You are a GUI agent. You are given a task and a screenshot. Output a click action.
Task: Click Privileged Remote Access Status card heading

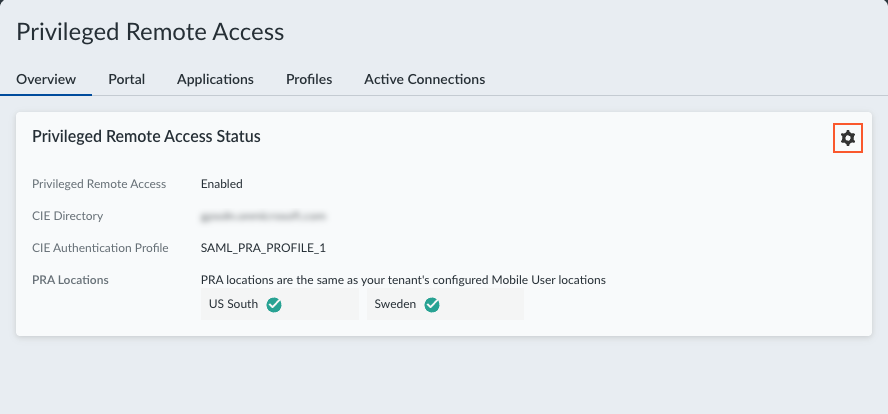[146, 136]
